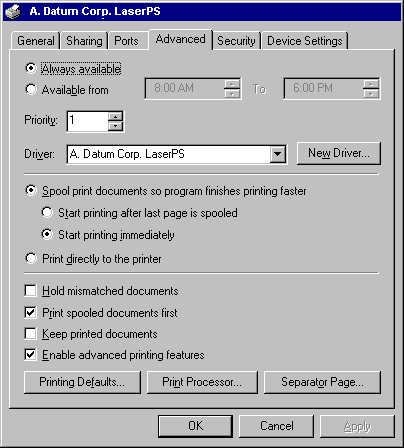The height and width of the screenshot is (448, 404).
Task: Decrease Priority with the down spinner arrow
Action: (116, 126)
